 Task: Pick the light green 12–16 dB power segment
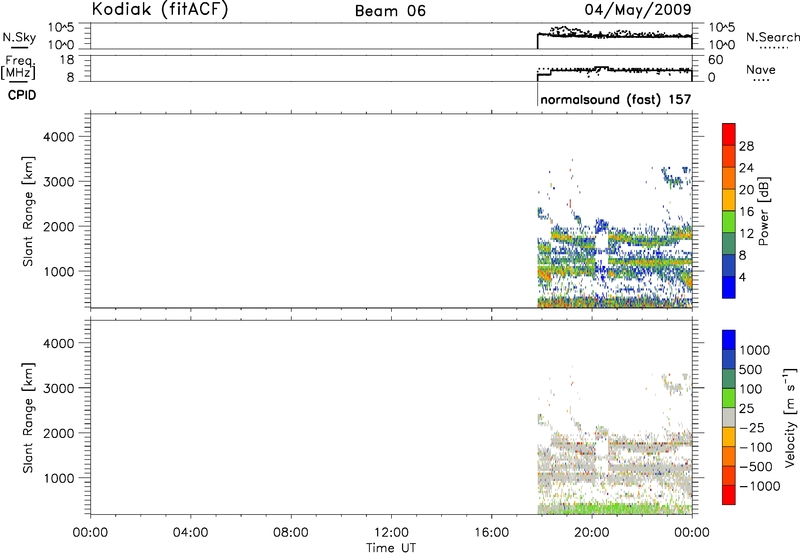click(x=729, y=222)
